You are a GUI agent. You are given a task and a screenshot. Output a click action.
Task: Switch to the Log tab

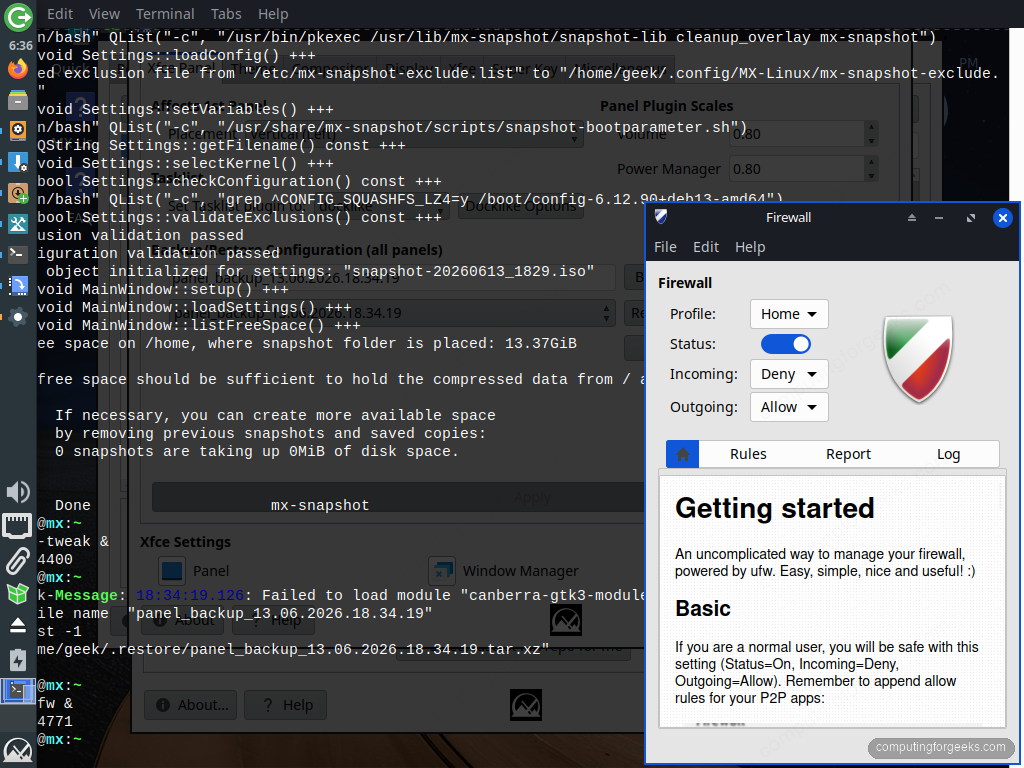[948, 454]
